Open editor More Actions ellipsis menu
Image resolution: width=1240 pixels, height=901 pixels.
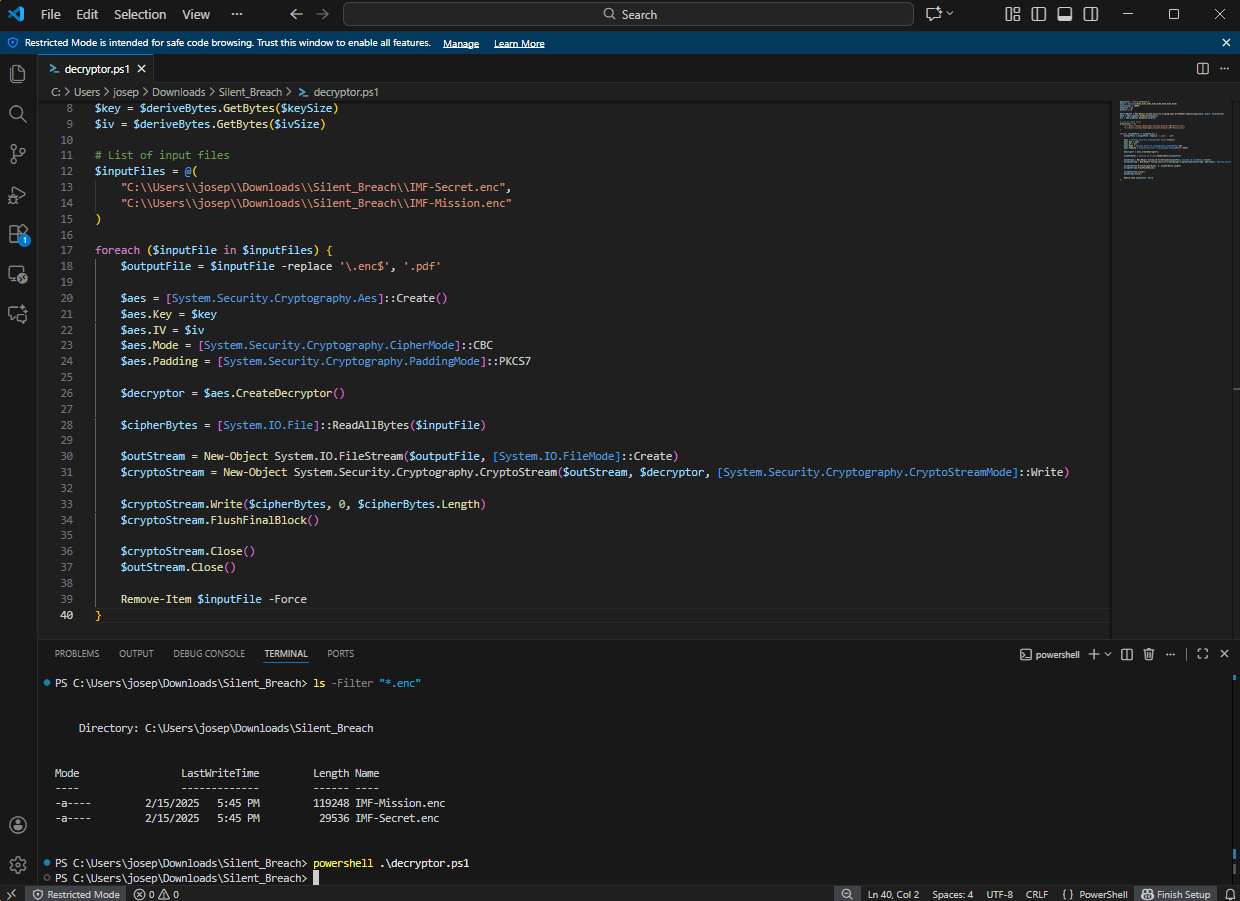click(1225, 68)
